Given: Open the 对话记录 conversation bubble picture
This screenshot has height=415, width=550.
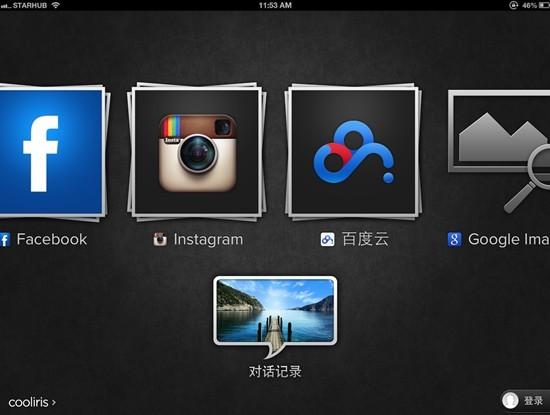Looking at the screenshot, I should coord(275,316).
